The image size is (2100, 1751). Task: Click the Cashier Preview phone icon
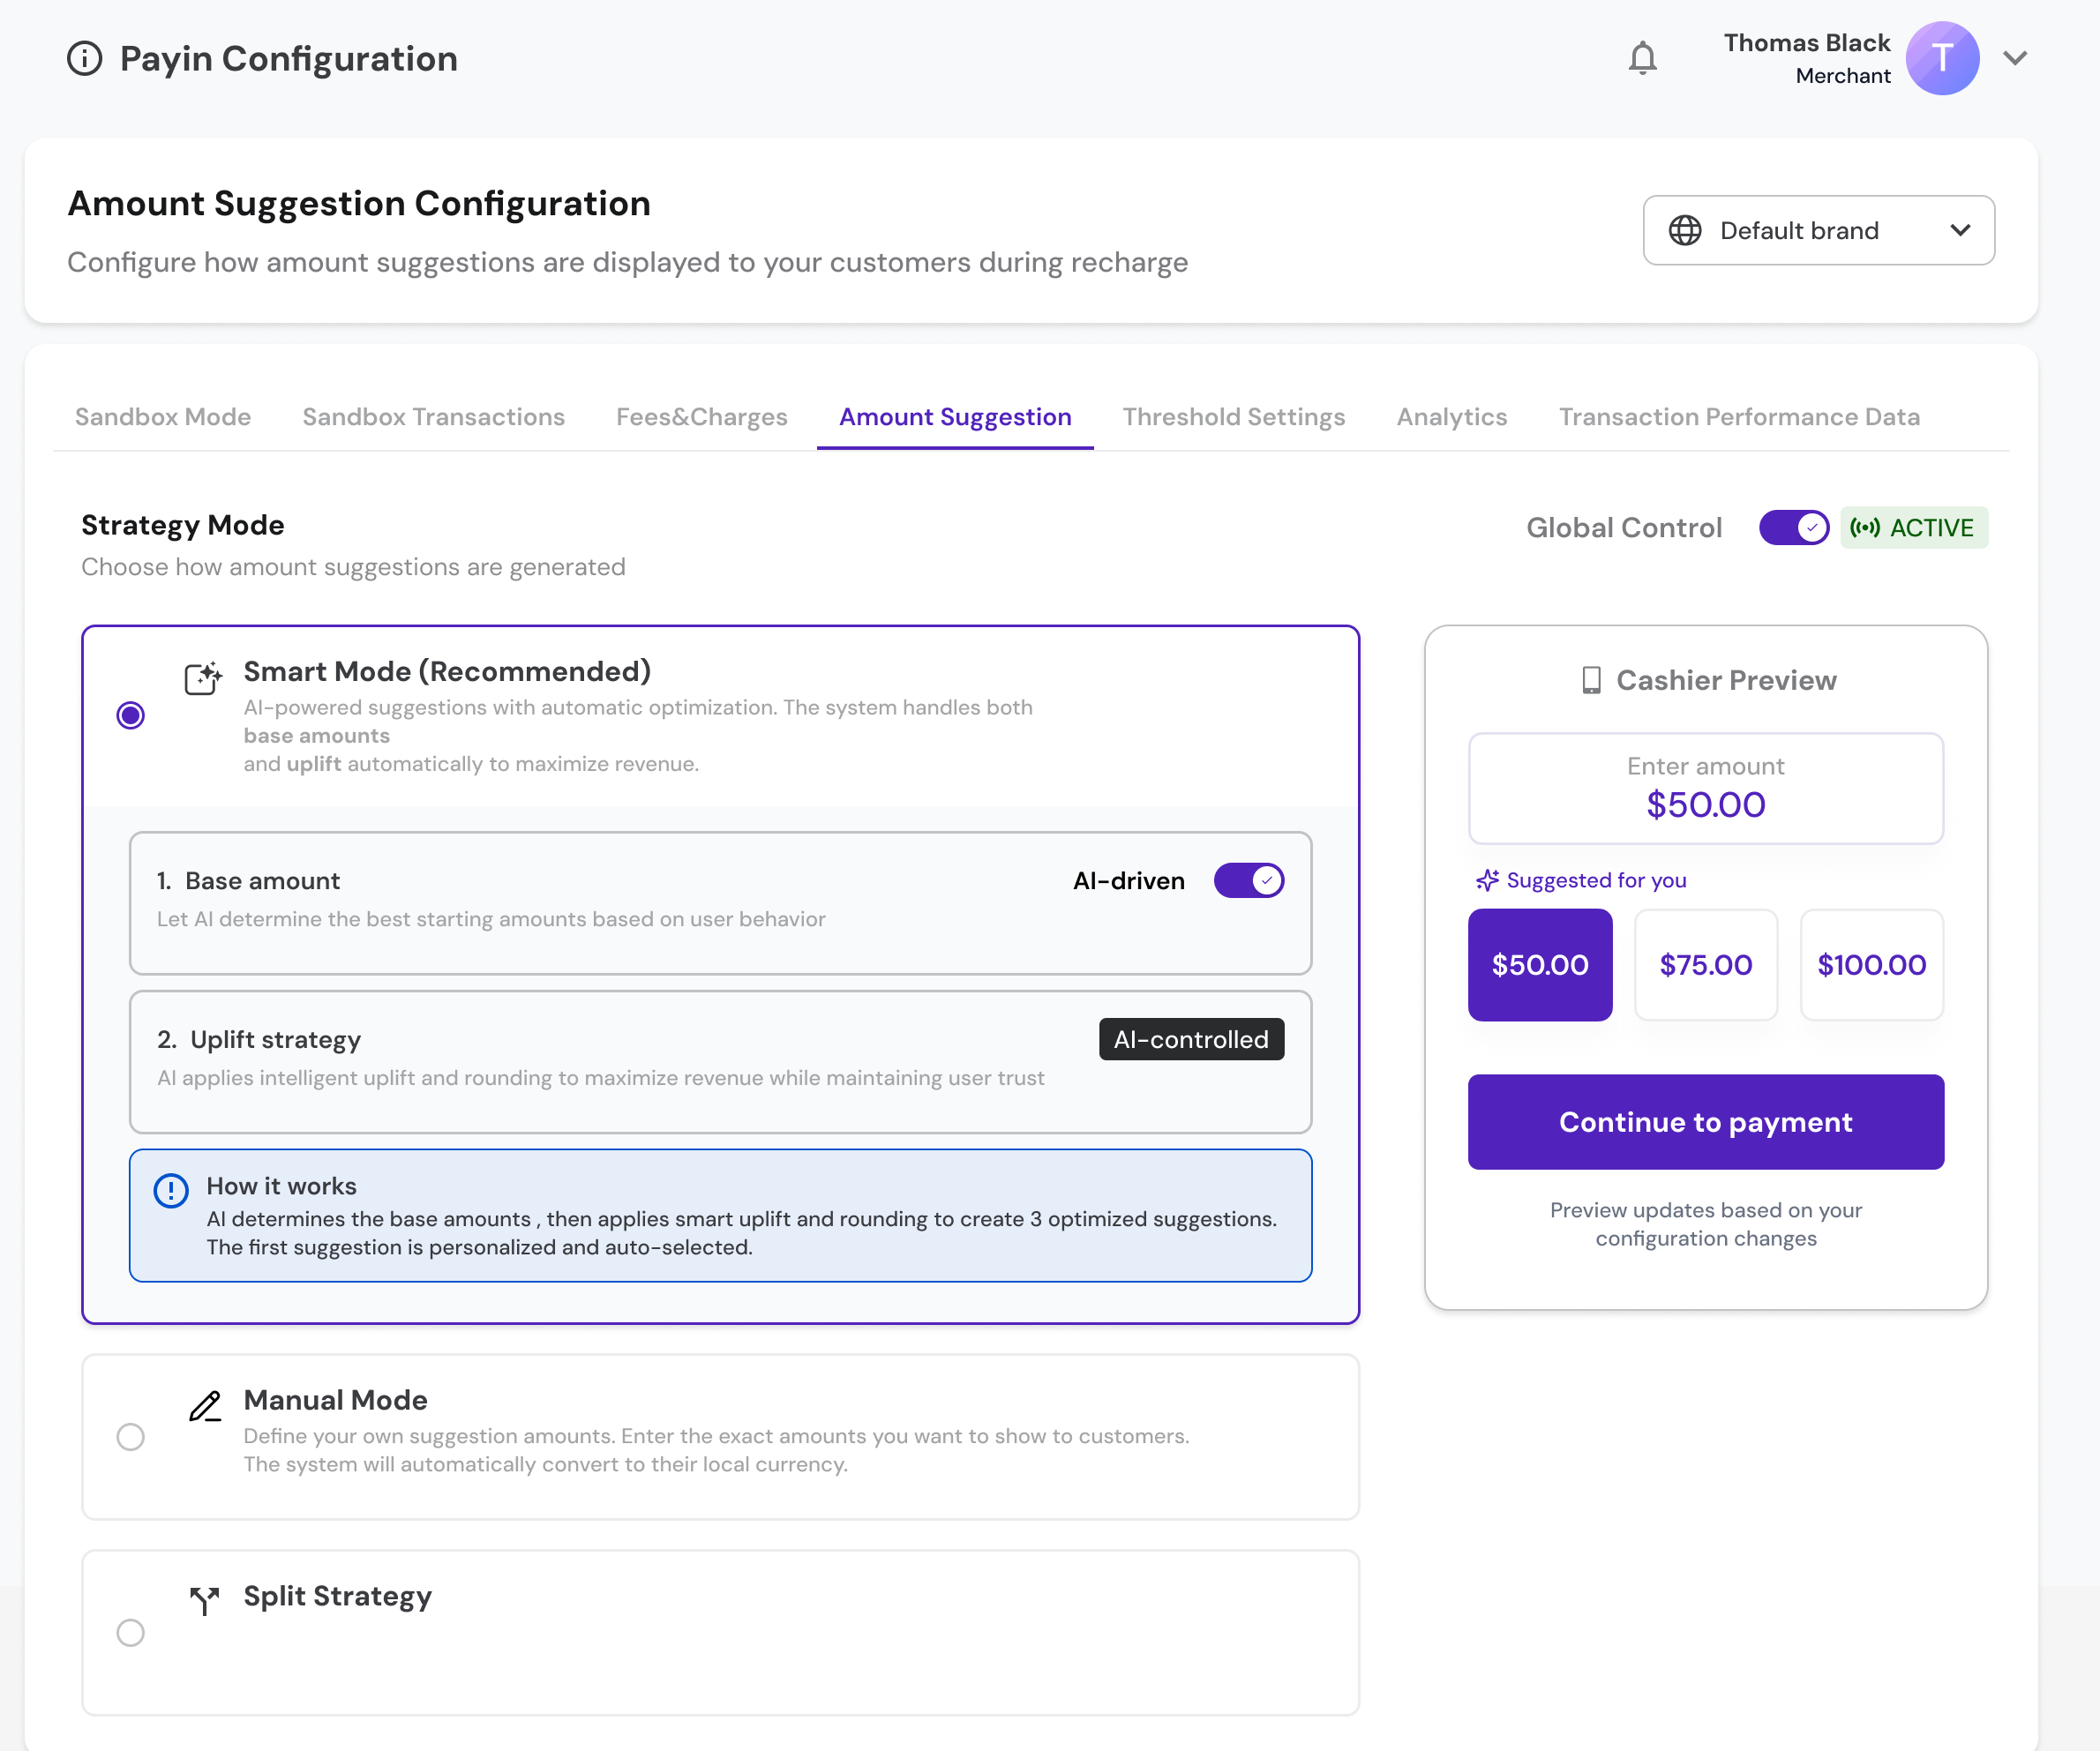pyautogui.click(x=1591, y=680)
